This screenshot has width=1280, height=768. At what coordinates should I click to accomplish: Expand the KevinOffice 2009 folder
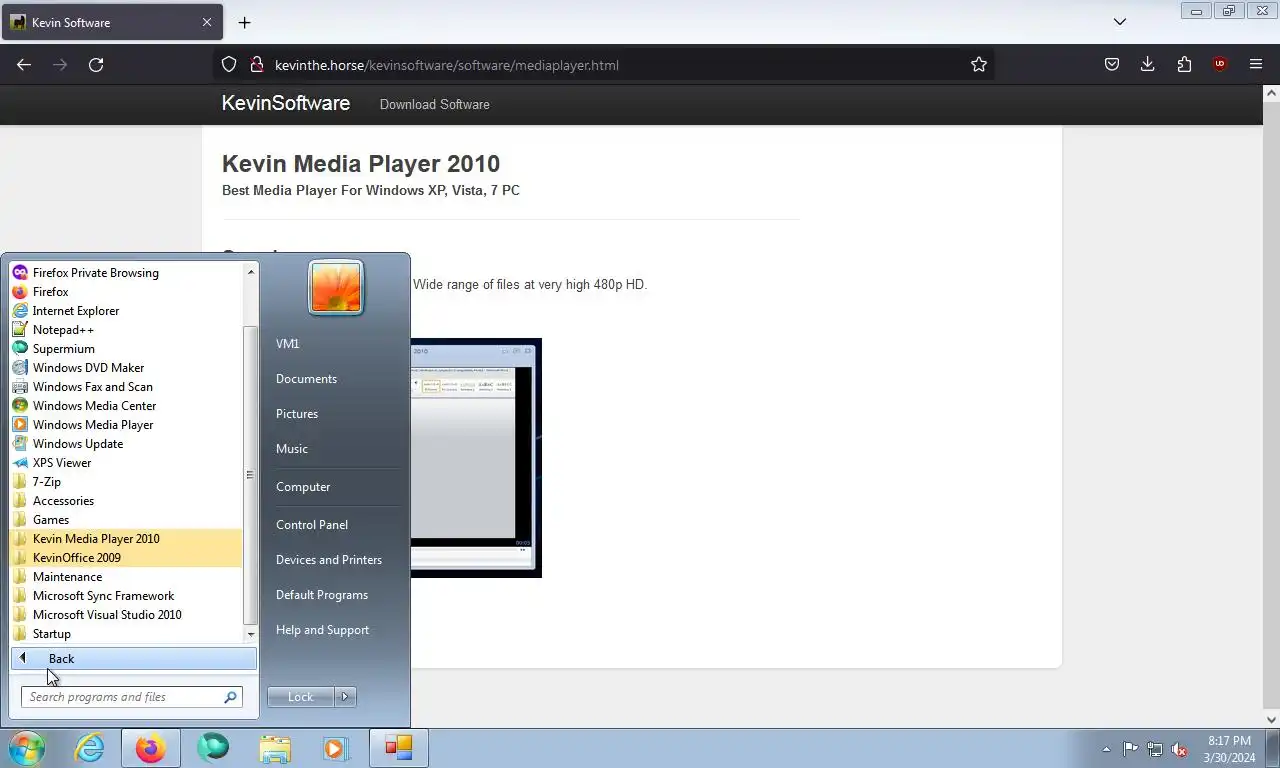[x=126, y=557]
